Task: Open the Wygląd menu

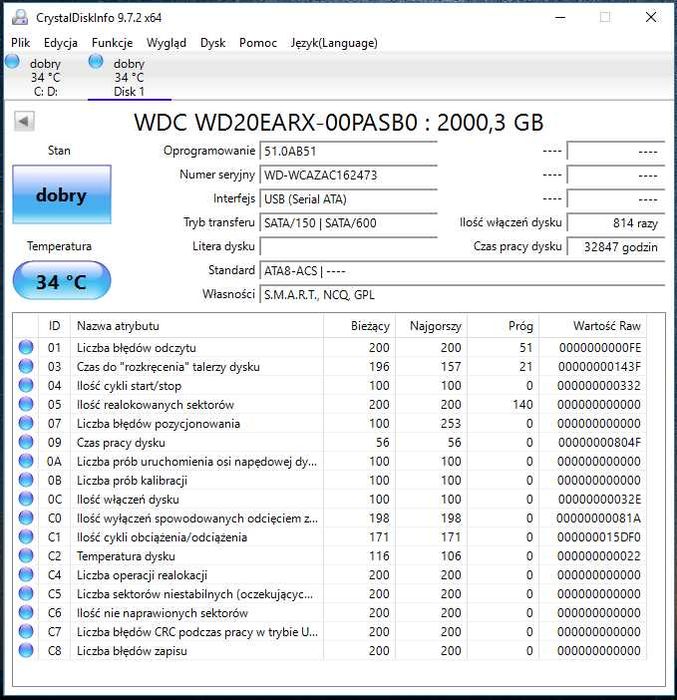Action: (166, 43)
